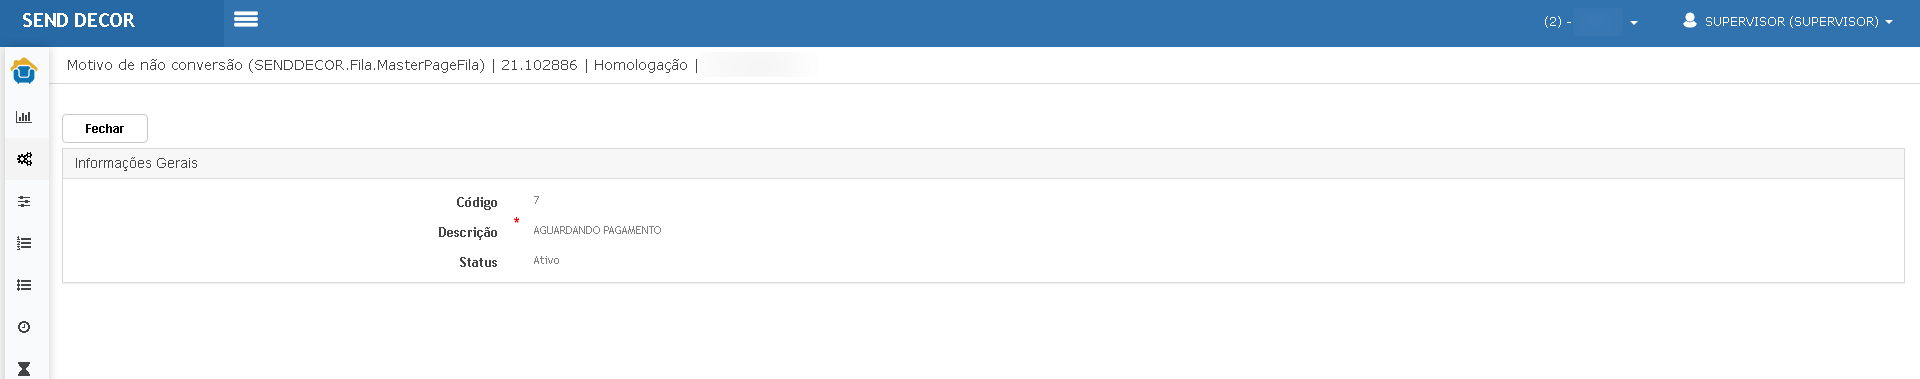Expand the SUPERVISOR (SUPERVISOR) user dropdown
The image size is (1920, 379).
point(1788,21)
